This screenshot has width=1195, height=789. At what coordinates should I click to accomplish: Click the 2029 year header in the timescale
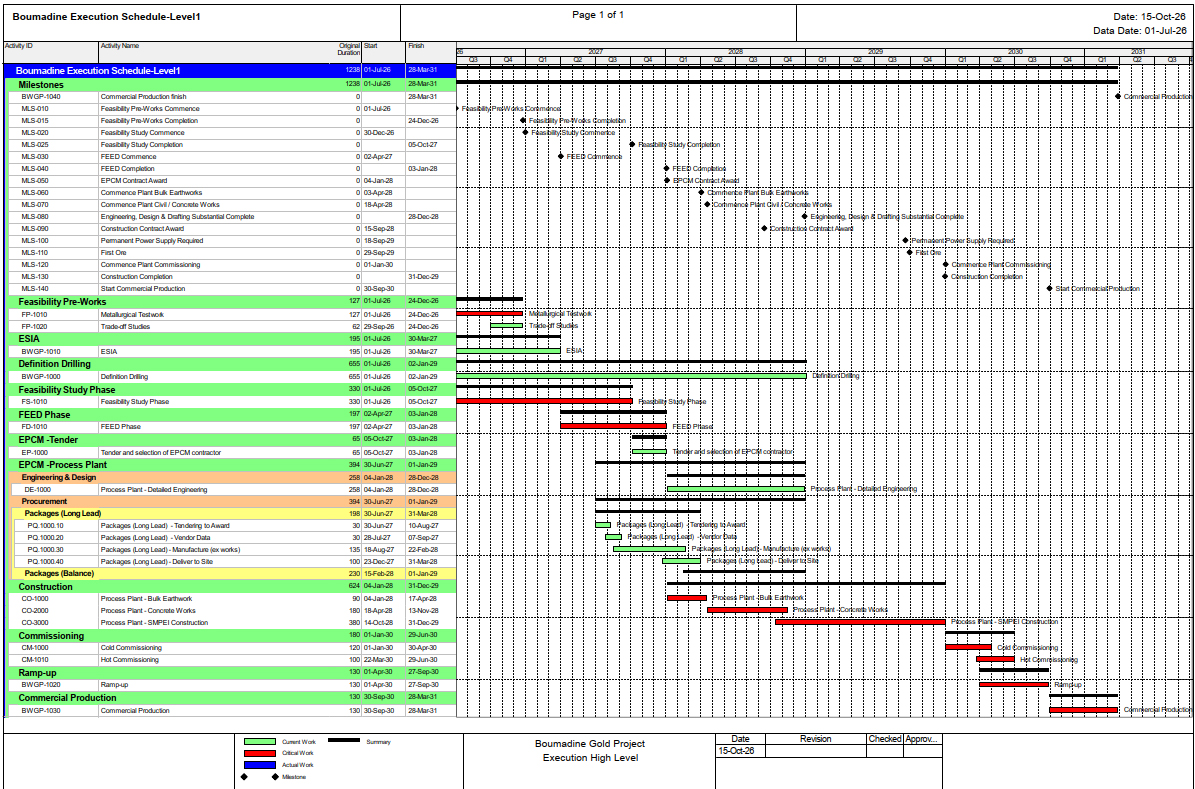(875, 52)
